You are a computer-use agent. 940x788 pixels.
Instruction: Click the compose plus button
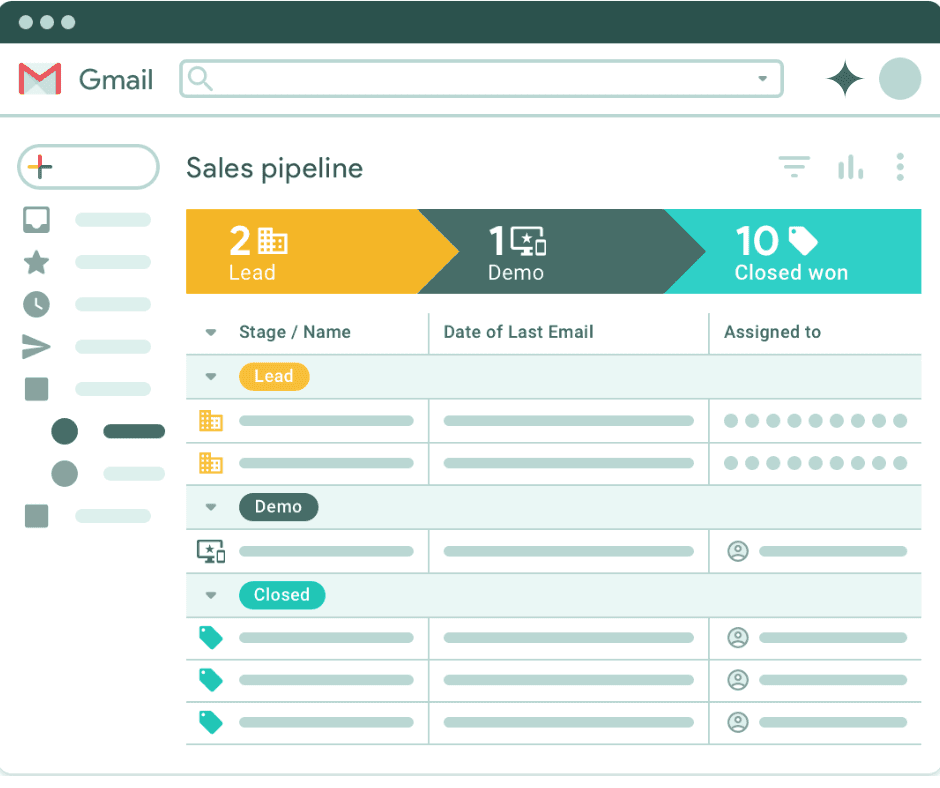(x=88, y=167)
